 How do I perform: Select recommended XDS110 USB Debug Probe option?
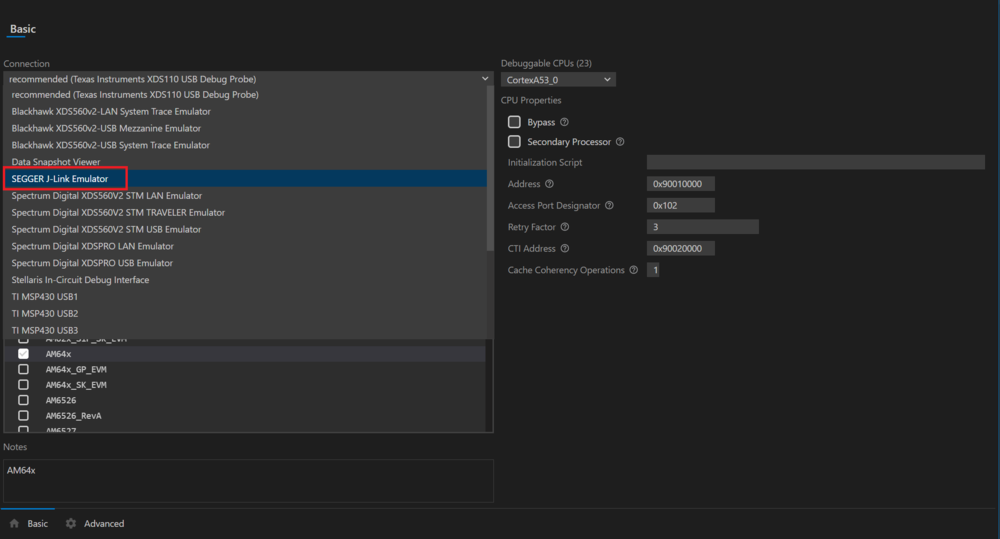point(245,94)
